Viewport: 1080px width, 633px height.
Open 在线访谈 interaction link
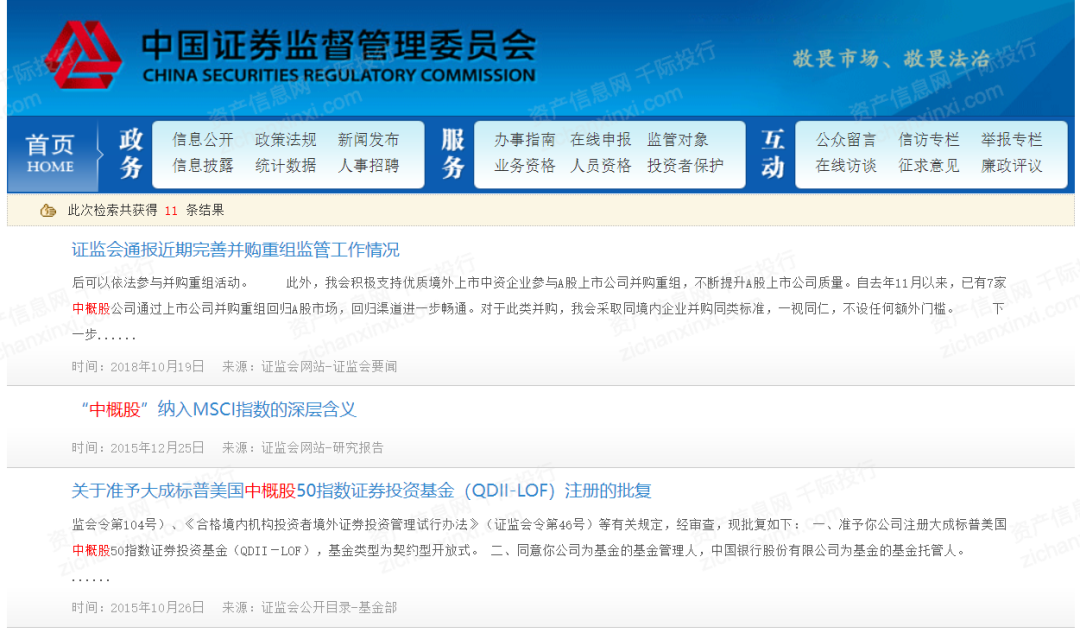pyautogui.click(x=846, y=165)
